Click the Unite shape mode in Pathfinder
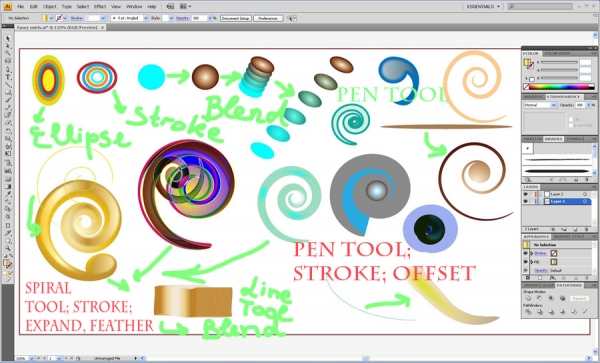 (528, 298)
